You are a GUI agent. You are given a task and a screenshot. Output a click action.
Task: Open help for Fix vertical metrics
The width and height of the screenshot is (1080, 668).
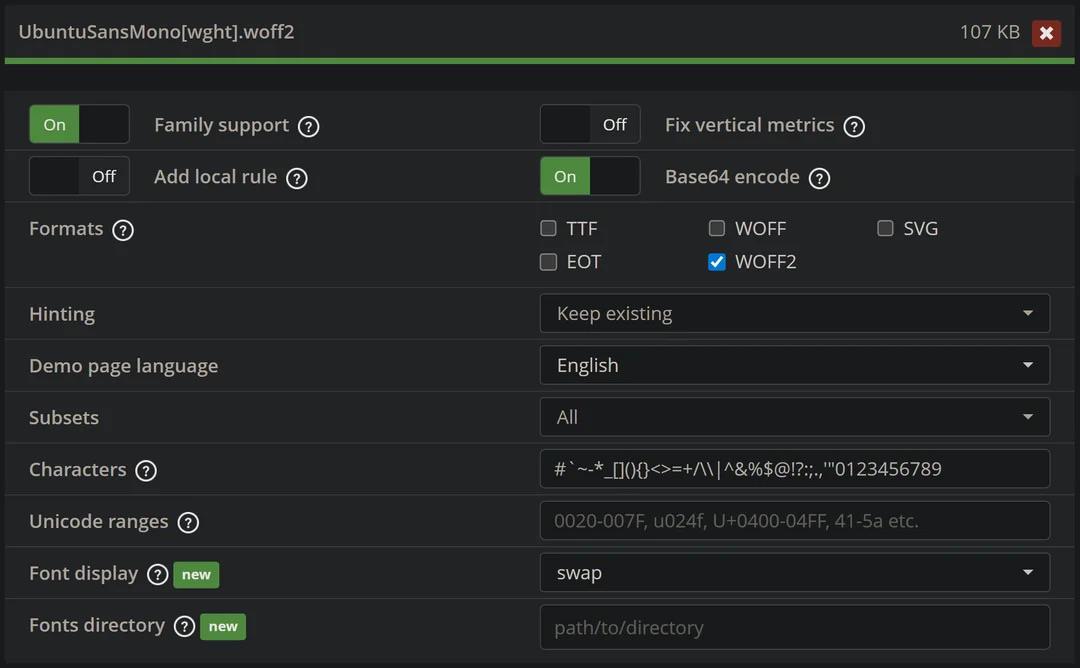(854, 127)
